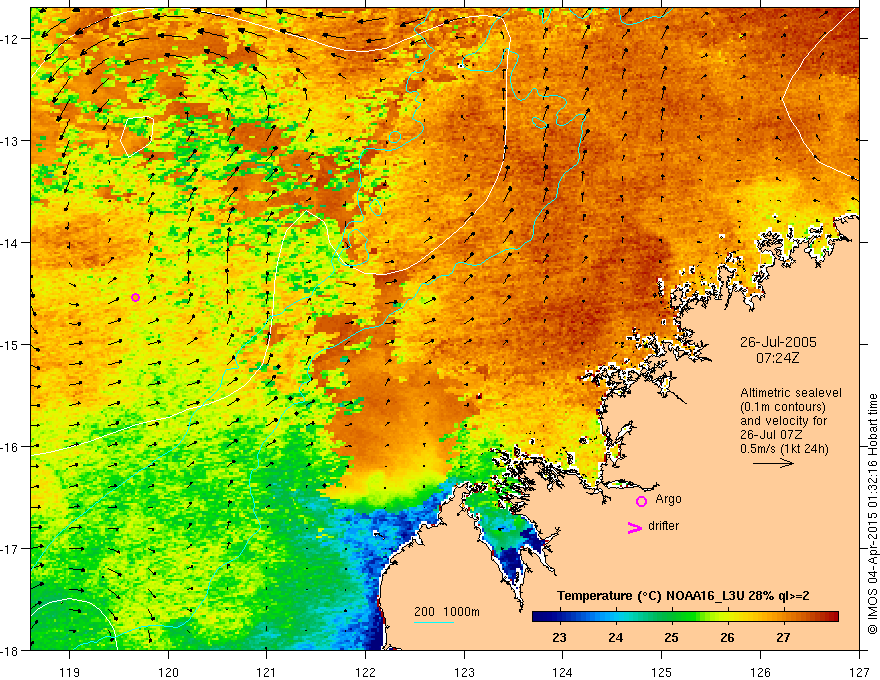This screenshot has width=880, height=680.
Task: Select the 'Argo' legend label
Action: point(668,499)
